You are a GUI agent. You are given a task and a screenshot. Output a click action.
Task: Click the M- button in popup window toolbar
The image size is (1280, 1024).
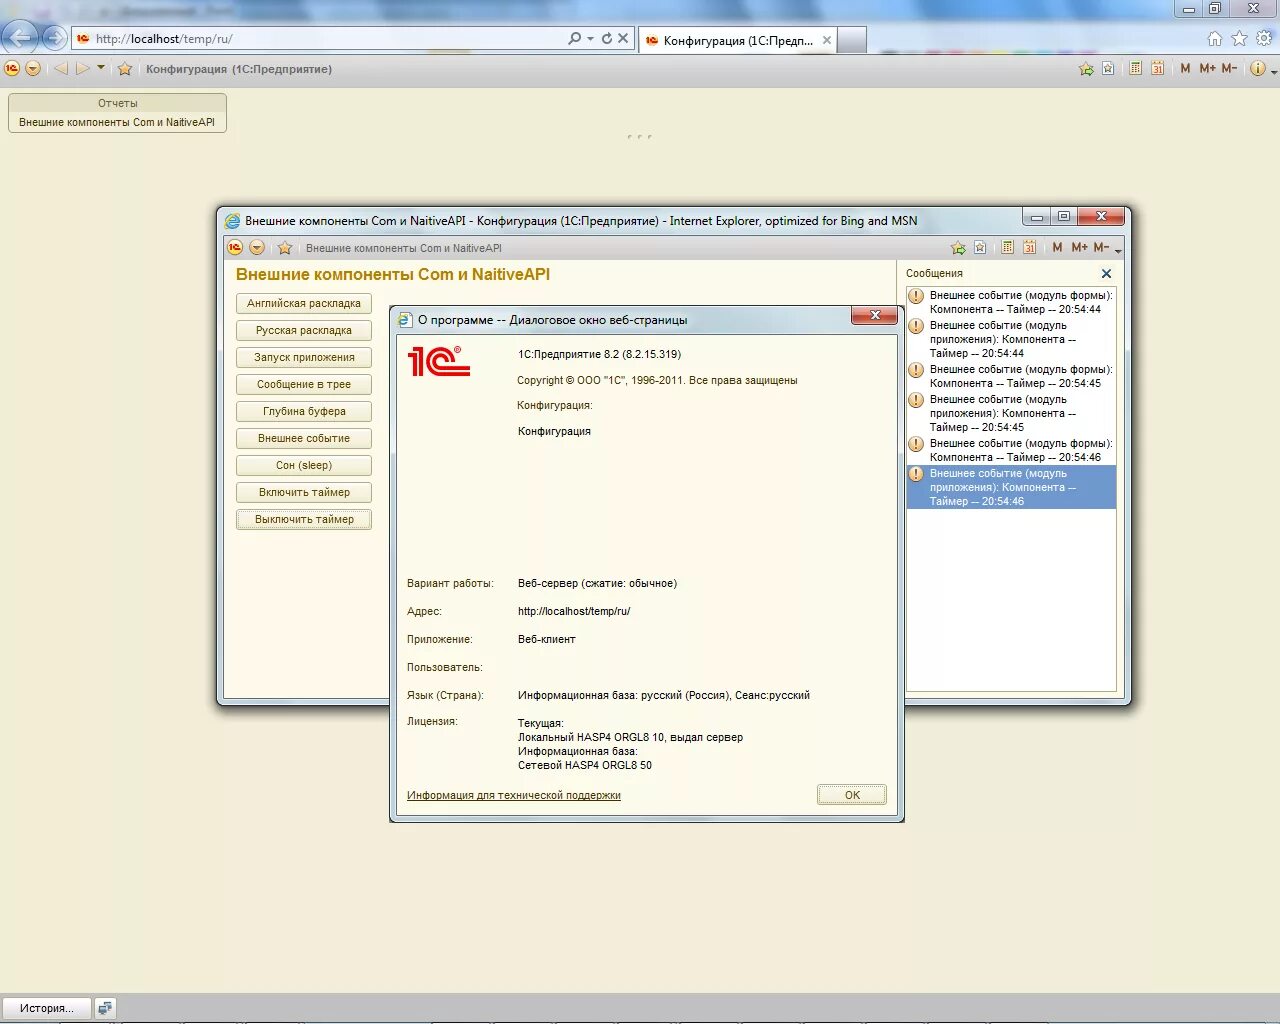tap(1101, 248)
